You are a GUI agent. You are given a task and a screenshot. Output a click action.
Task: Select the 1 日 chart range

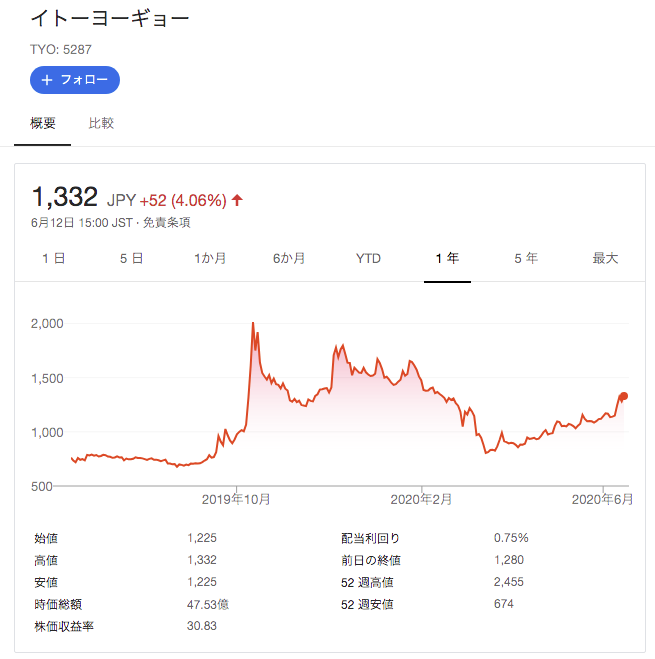[53, 258]
